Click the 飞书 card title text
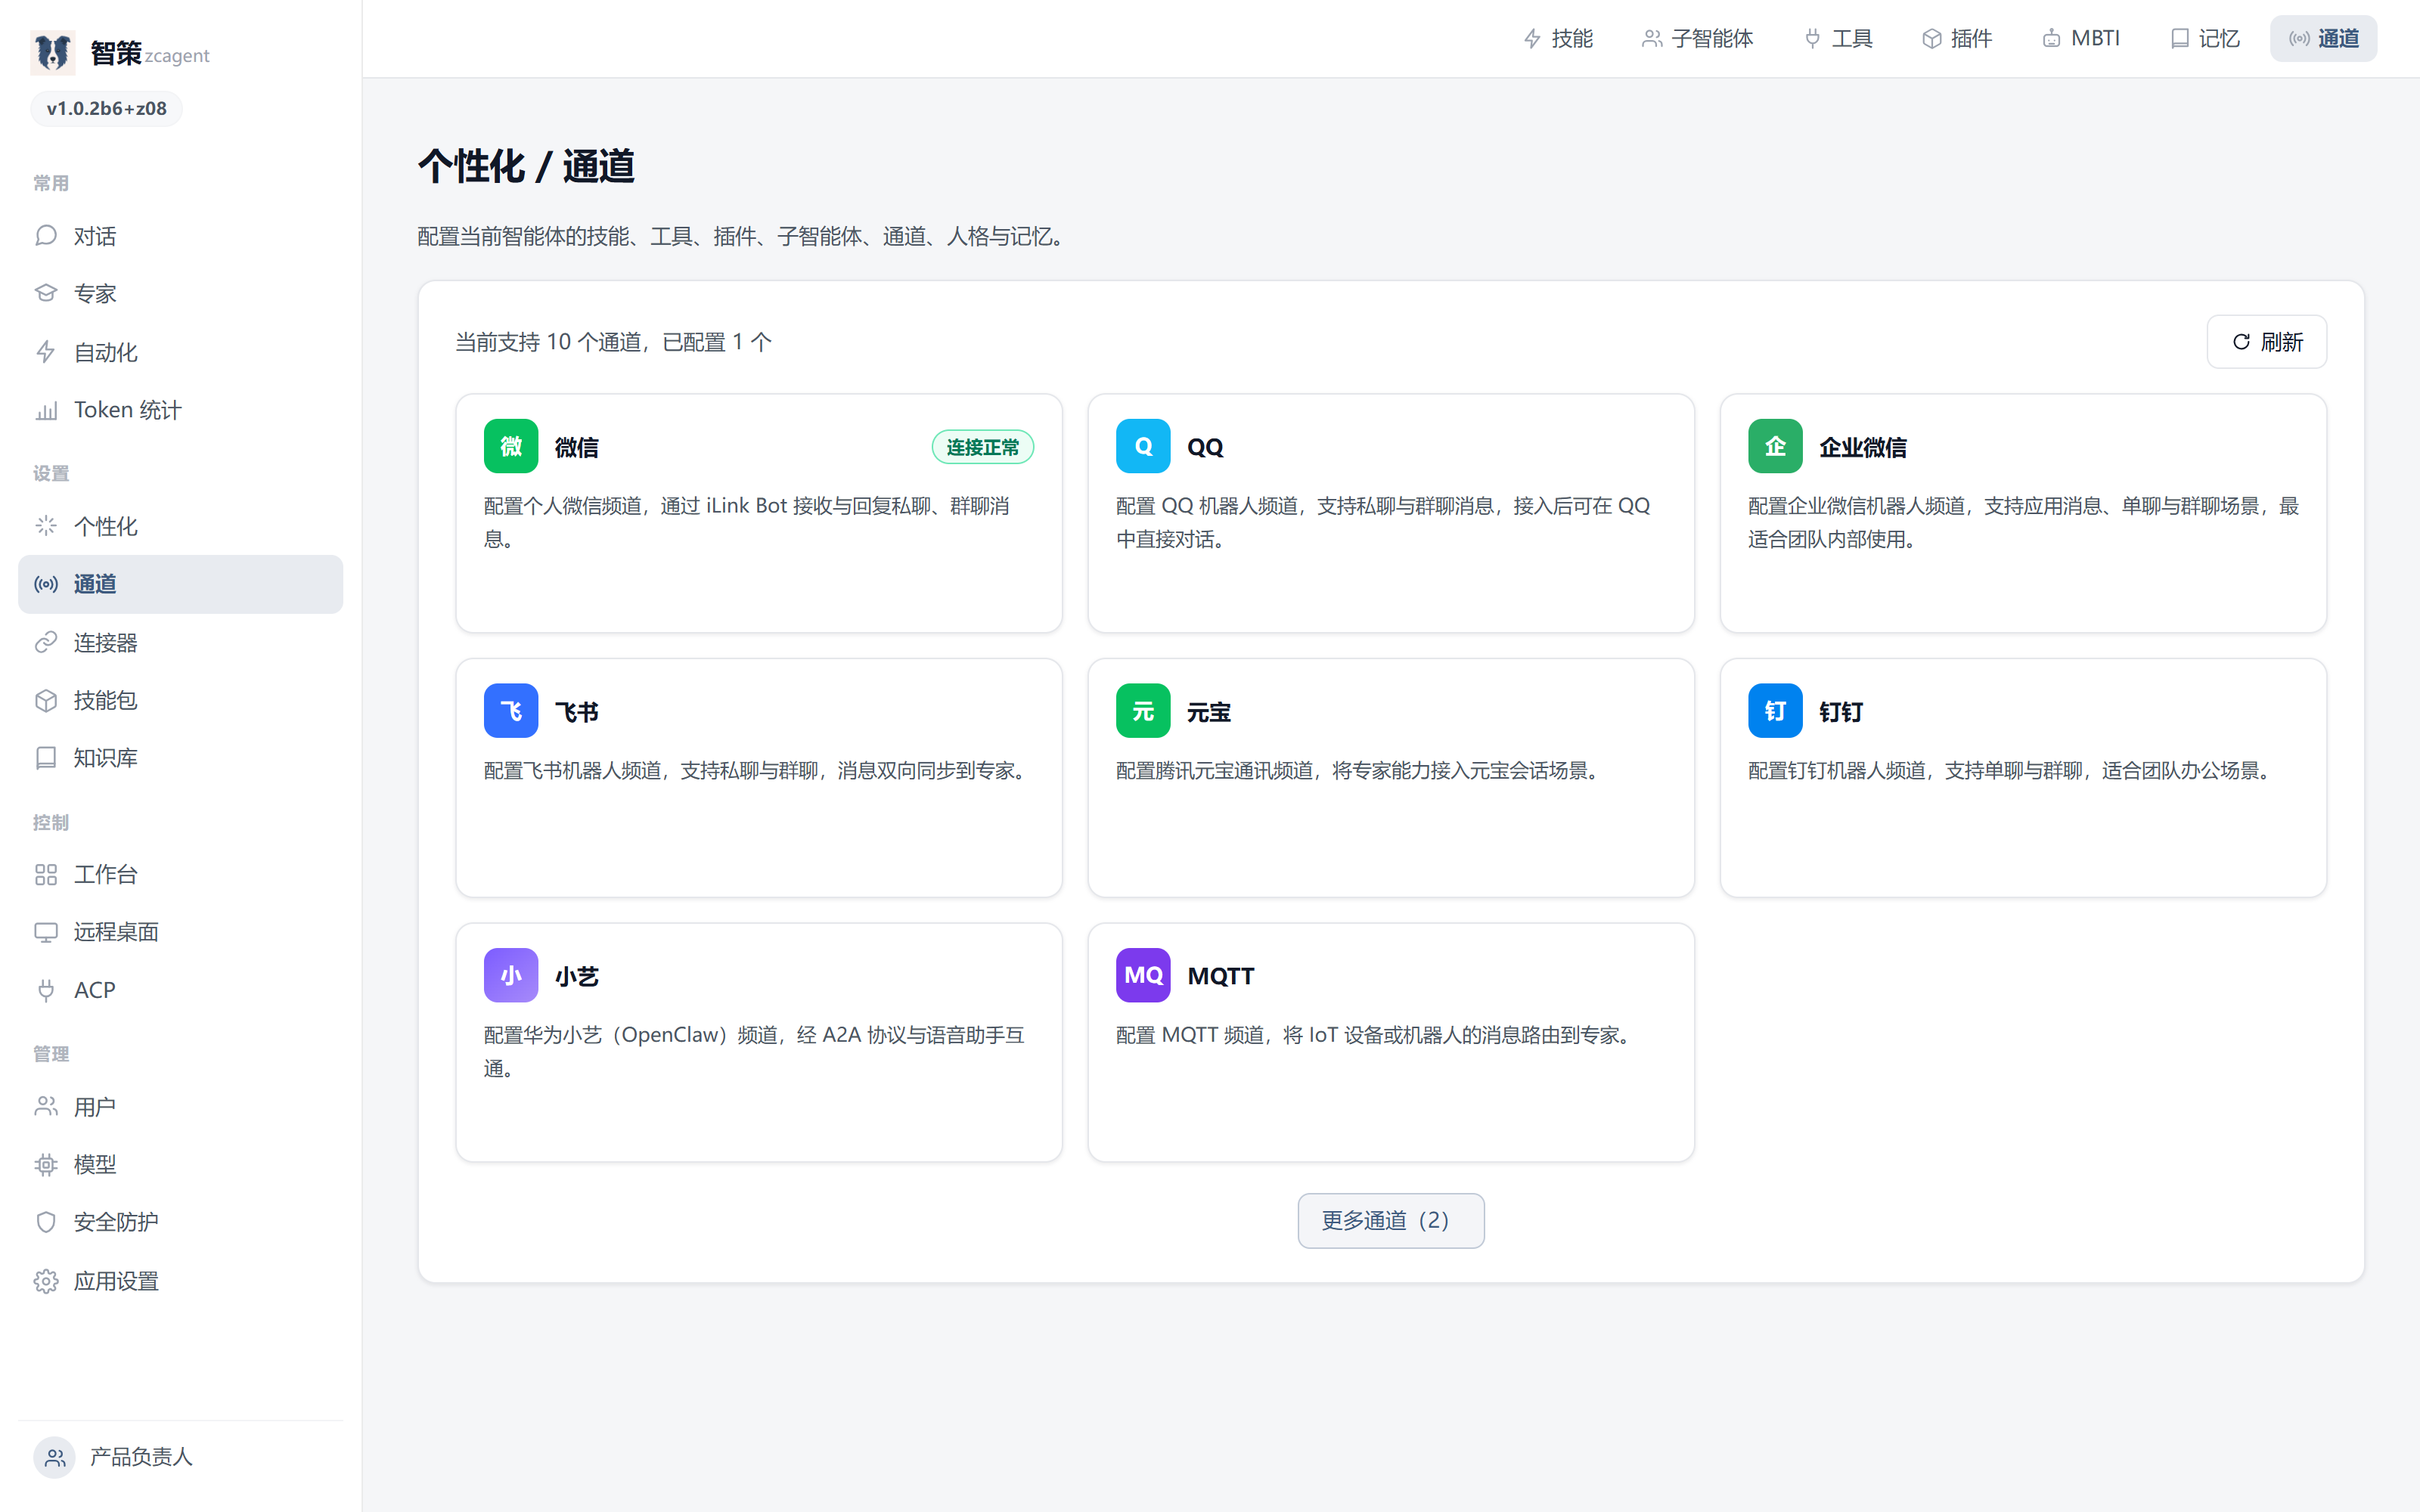 577,712
